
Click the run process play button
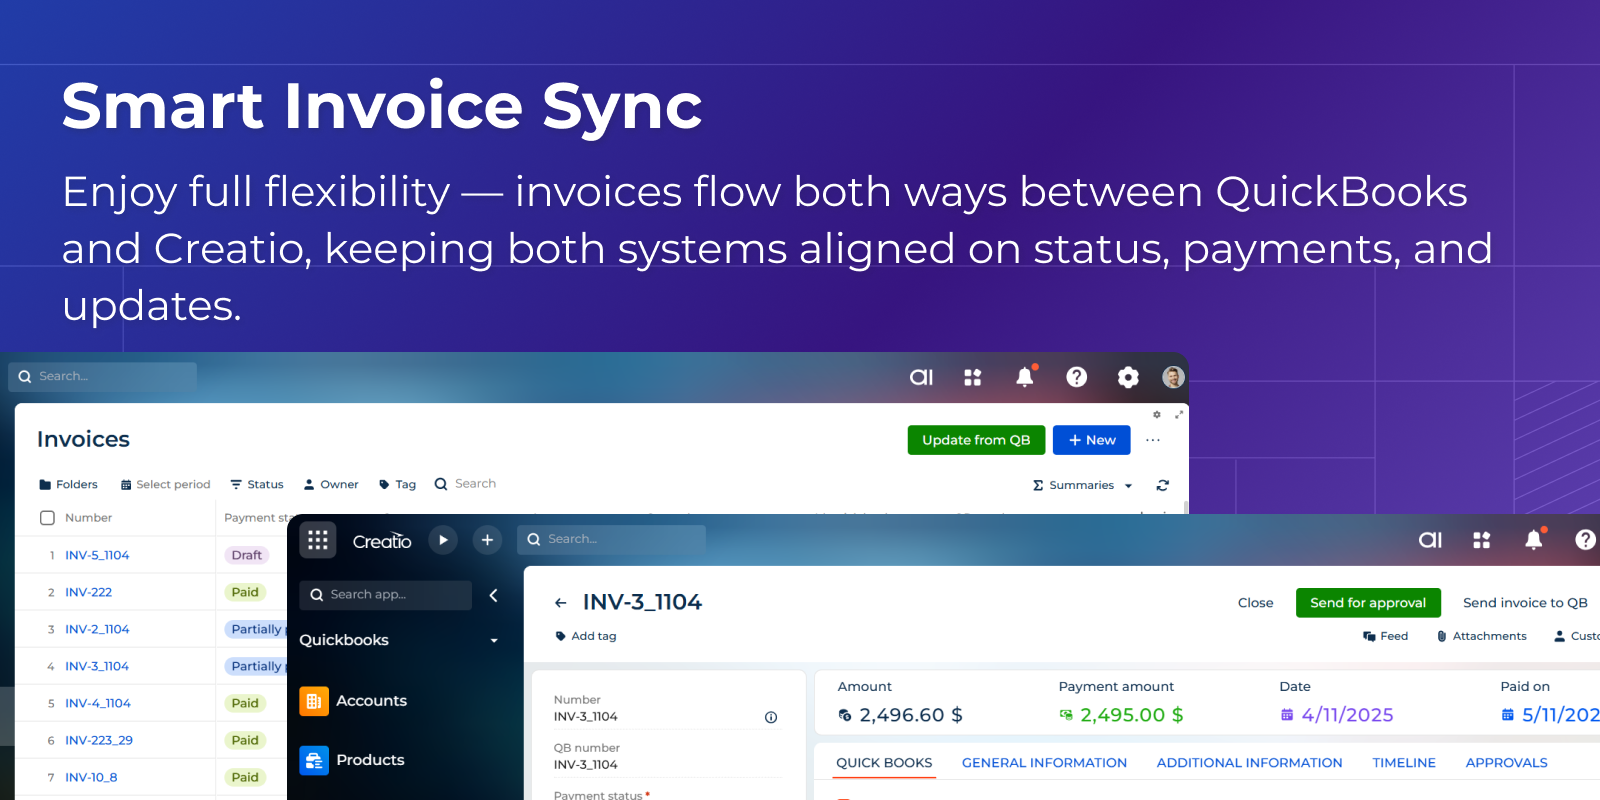[443, 540]
